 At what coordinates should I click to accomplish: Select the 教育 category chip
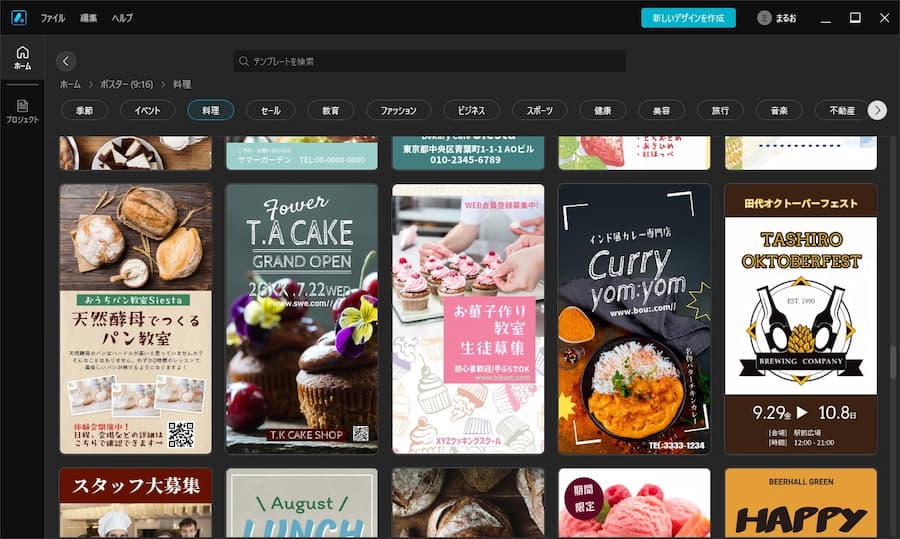pyautogui.click(x=331, y=110)
